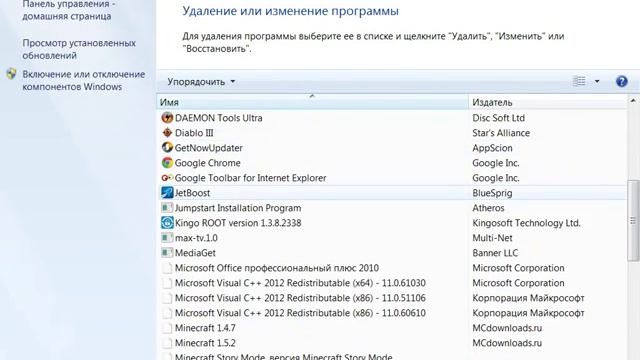The height and width of the screenshot is (360, 640).
Task: Click publisher Atheros
Action: (x=488, y=208)
